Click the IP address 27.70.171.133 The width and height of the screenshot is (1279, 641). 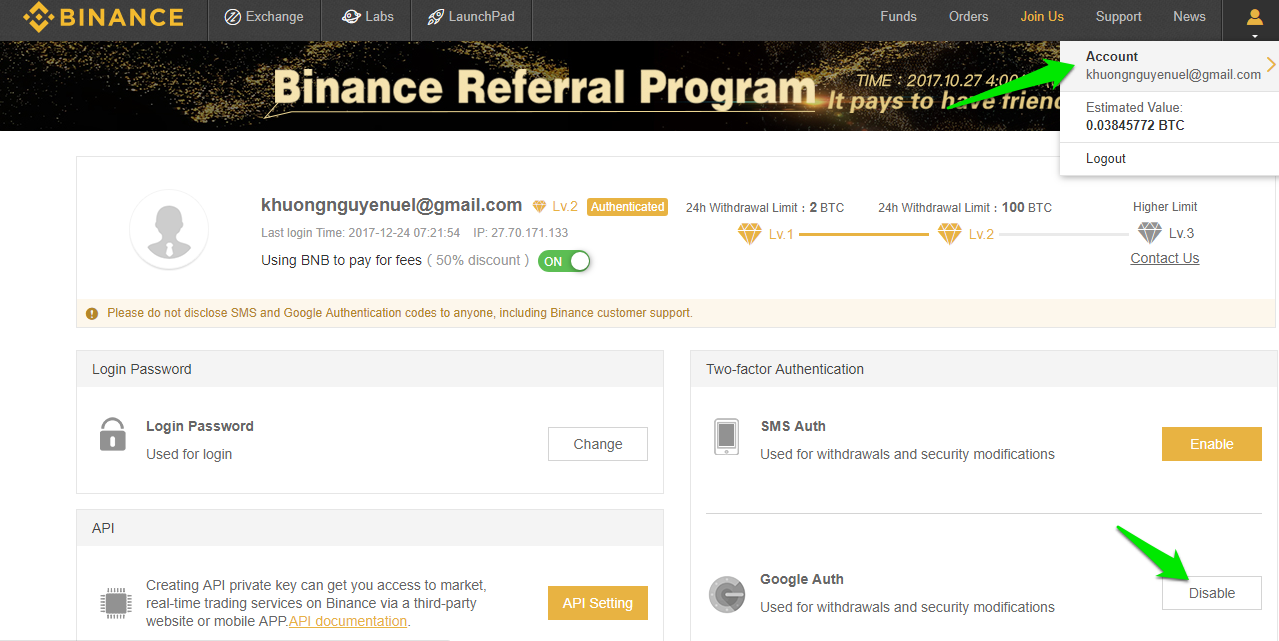520,233
